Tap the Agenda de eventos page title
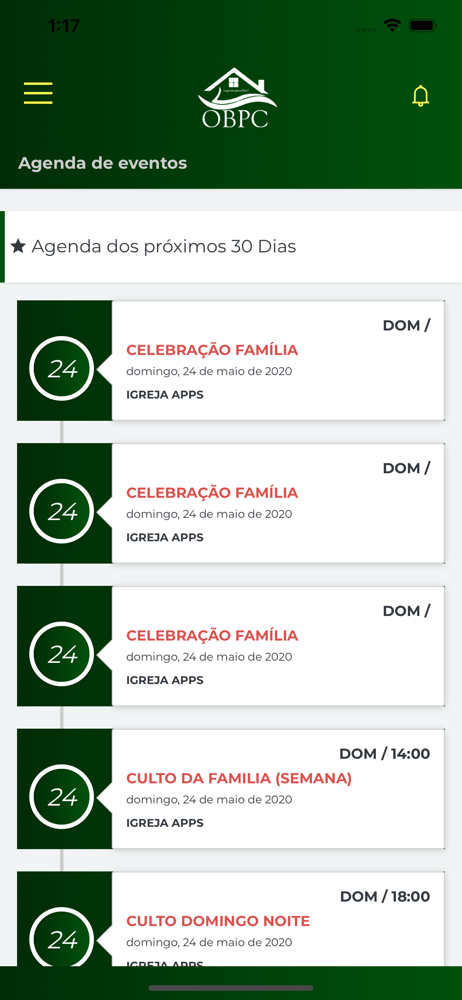This screenshot has height=1000, width=462. tap(103, 163)
